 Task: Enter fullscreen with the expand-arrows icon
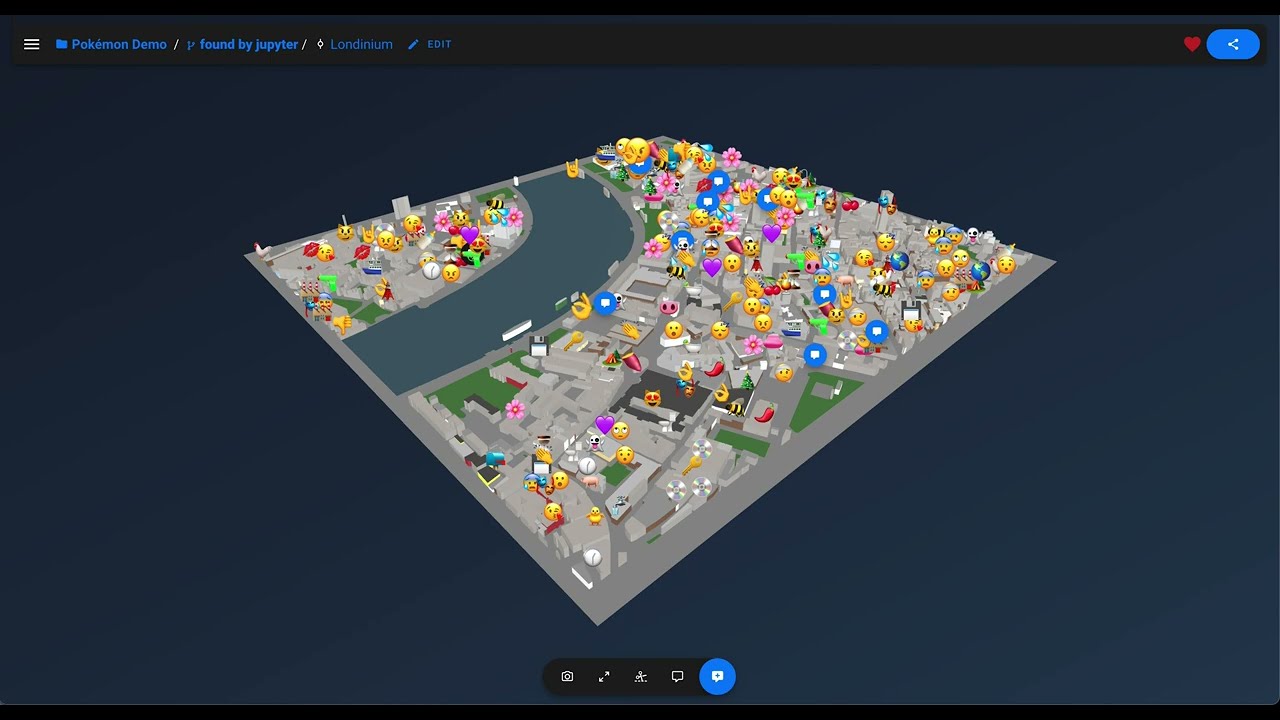pyautogui.click(x=604, y=677)
